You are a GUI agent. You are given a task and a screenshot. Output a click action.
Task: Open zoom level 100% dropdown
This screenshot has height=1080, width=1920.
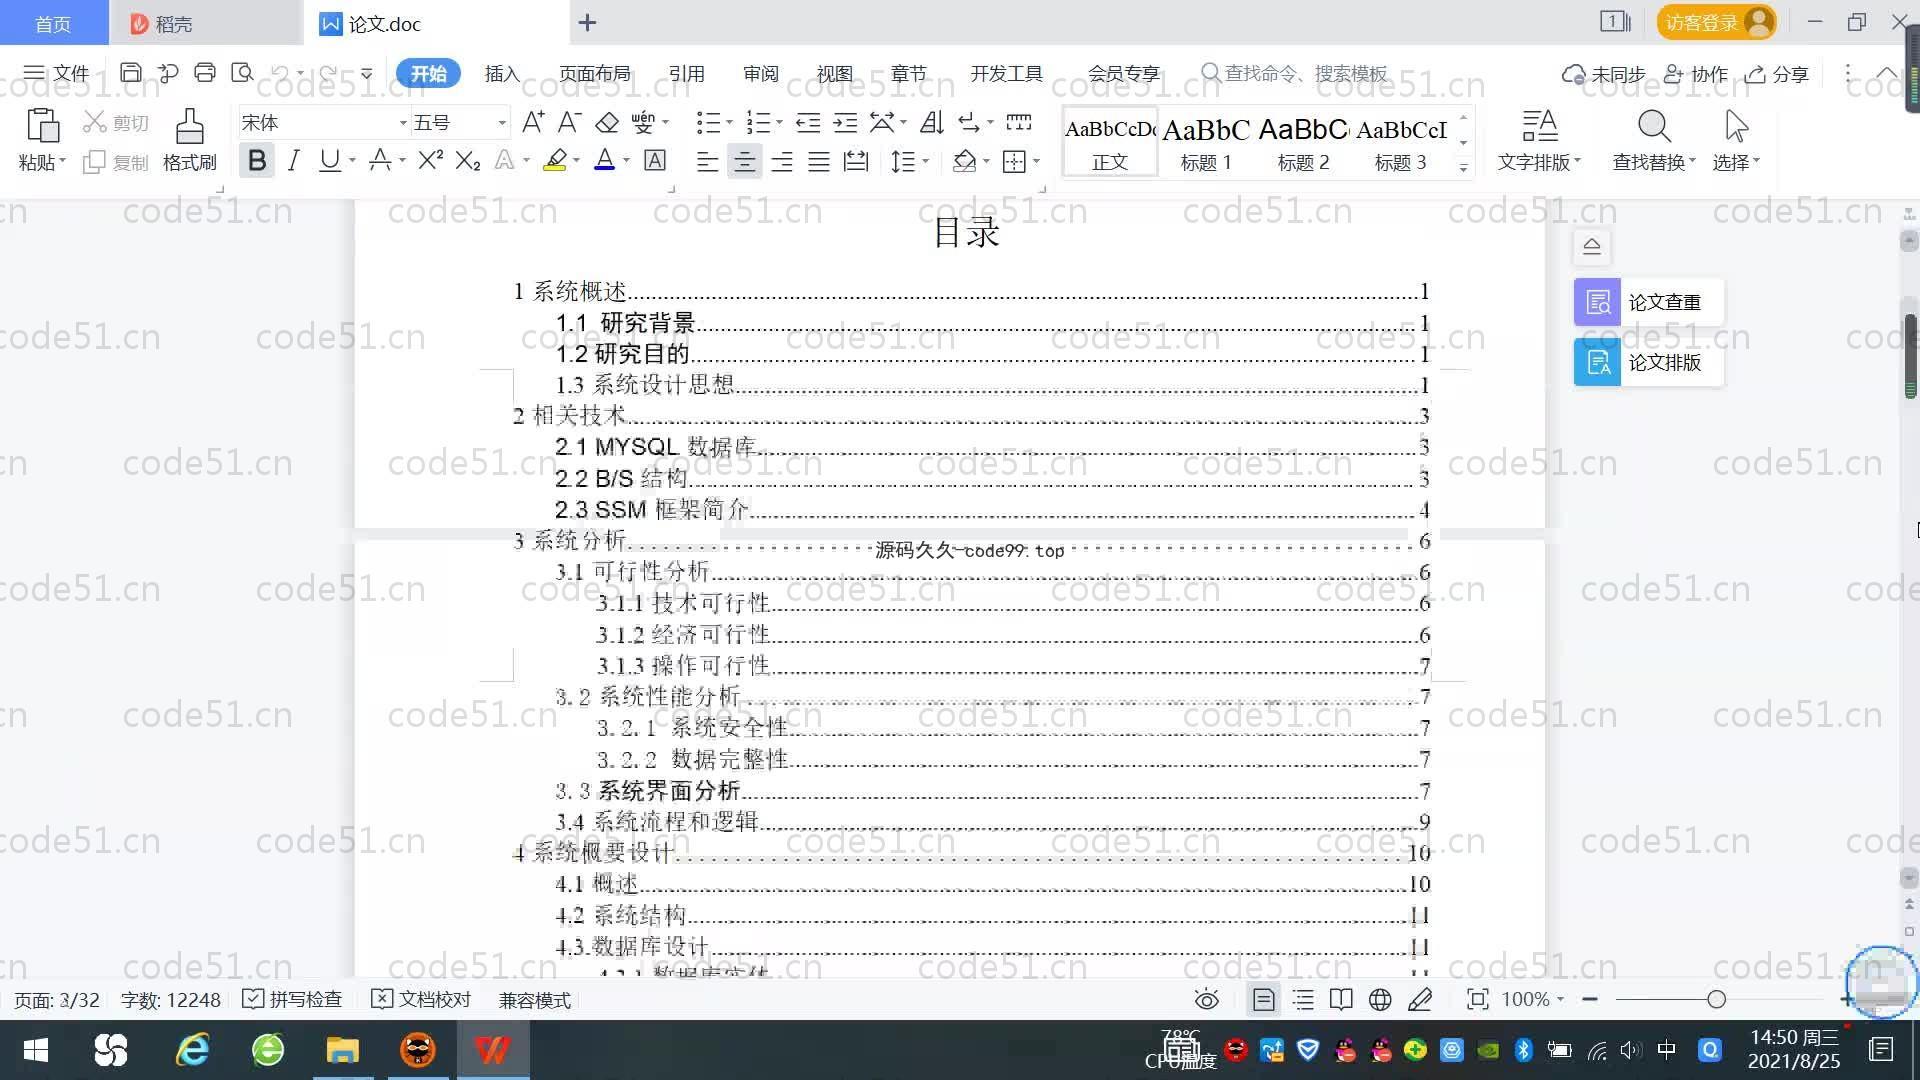[1533, 1000]
